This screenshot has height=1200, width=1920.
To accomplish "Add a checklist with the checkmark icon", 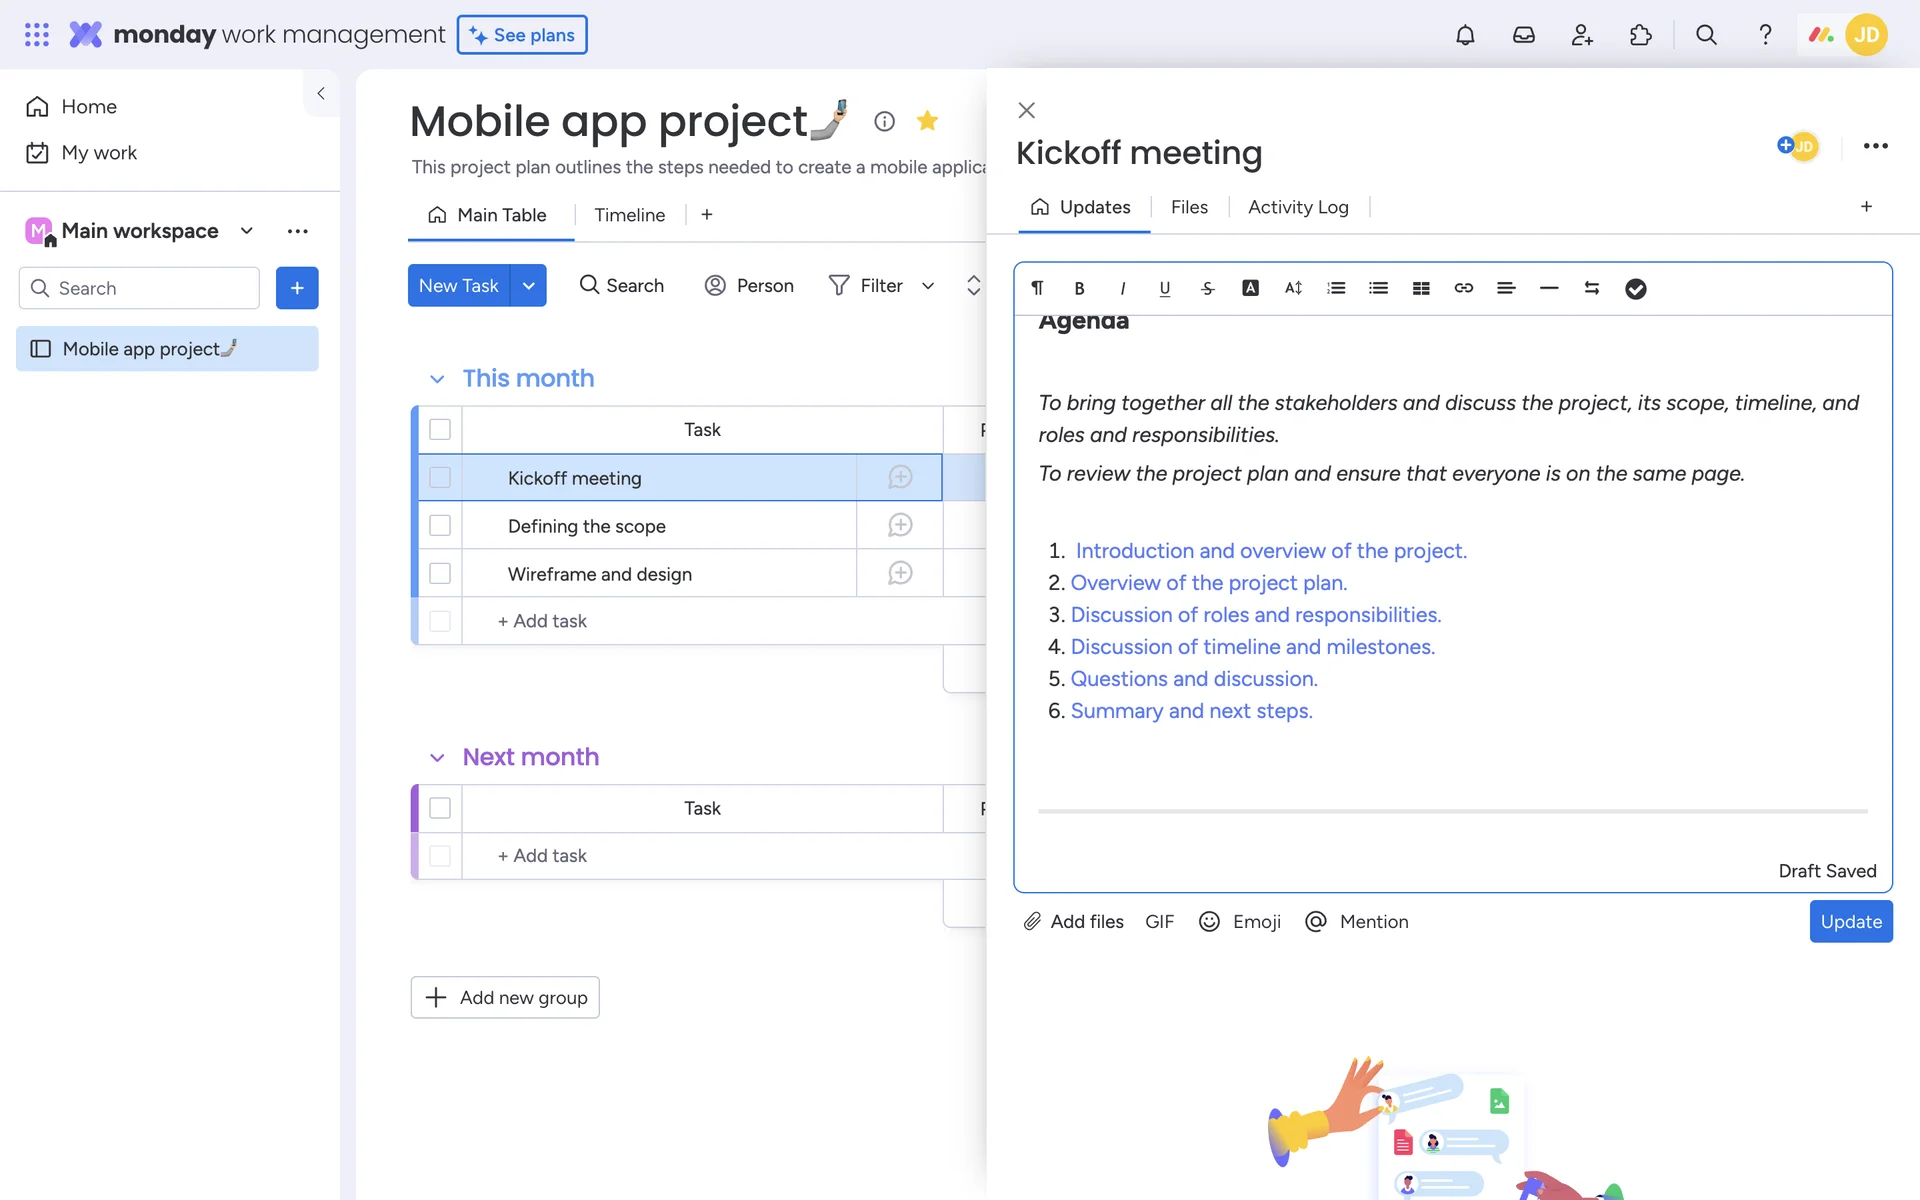I will (1635, 289).
